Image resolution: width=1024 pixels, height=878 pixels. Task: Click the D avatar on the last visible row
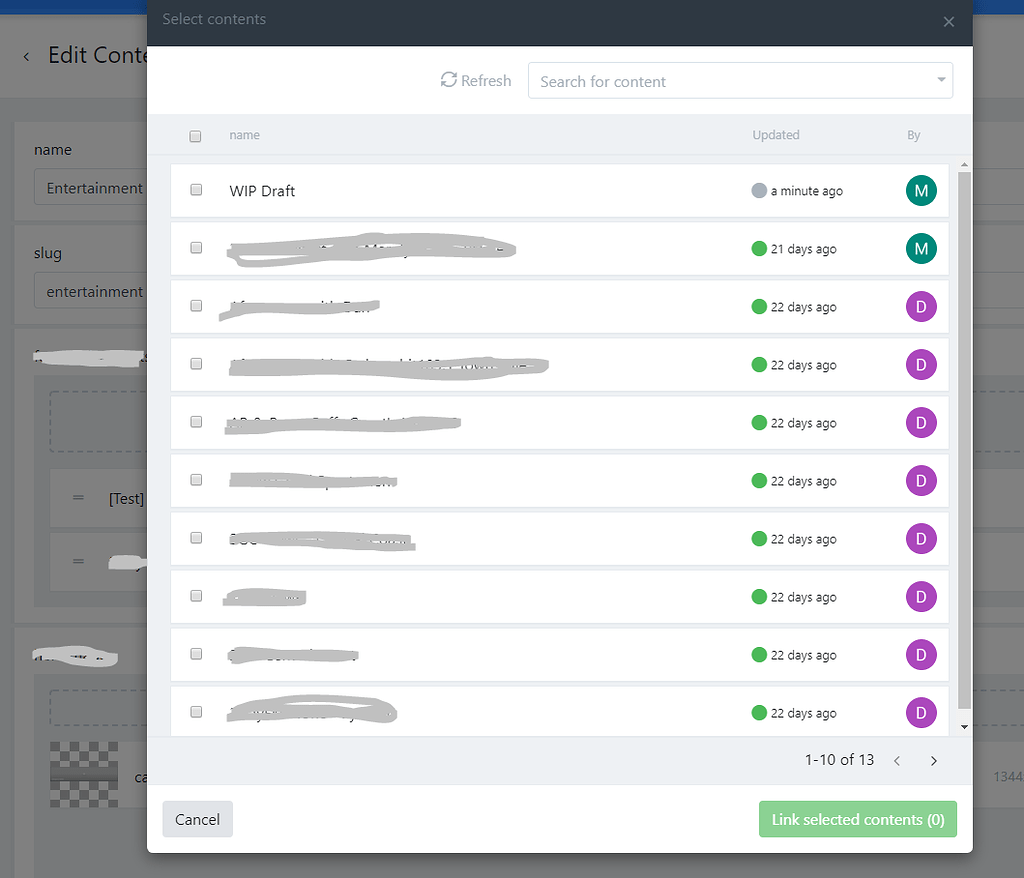tap(921, 713)
